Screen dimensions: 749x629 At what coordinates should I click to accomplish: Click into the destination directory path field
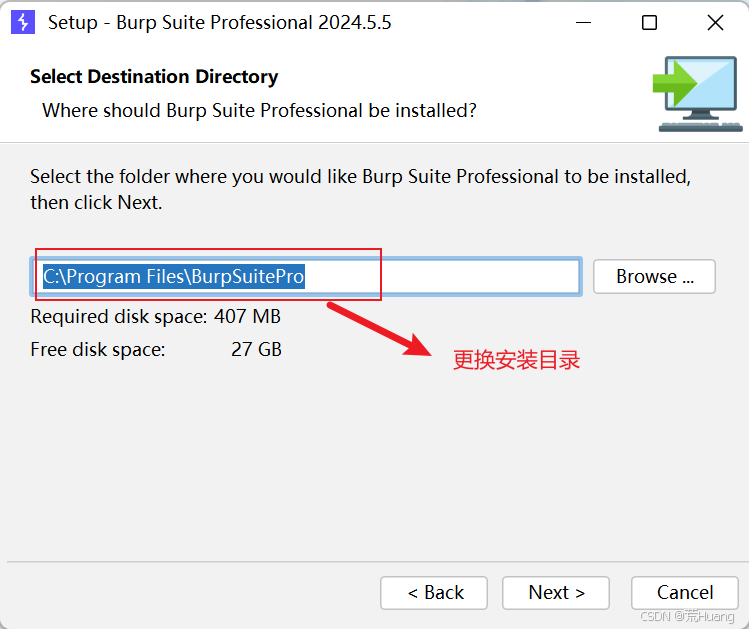coord(306,277)
